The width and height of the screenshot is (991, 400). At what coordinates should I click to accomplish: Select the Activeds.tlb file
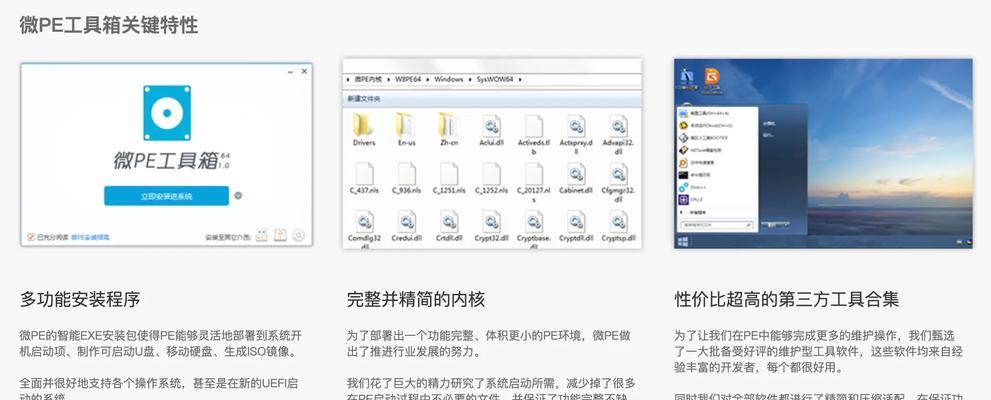[534, 135]
